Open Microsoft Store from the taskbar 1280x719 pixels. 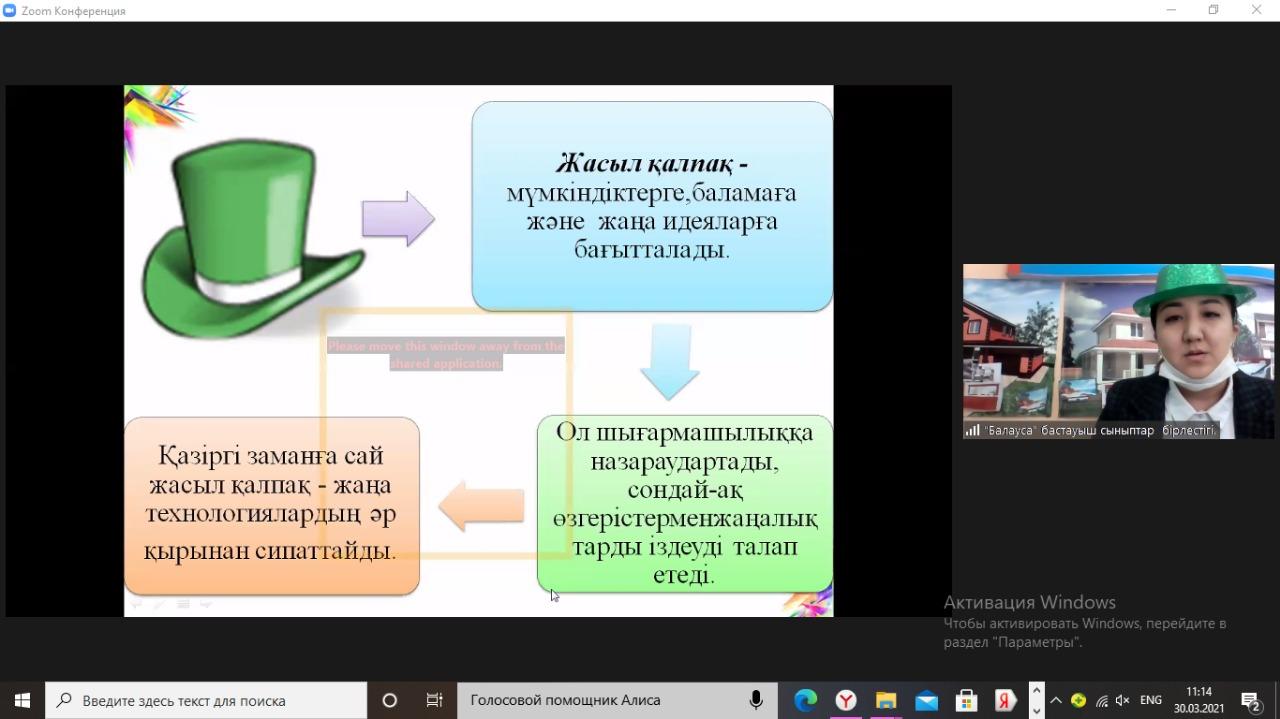pos(965,700)
